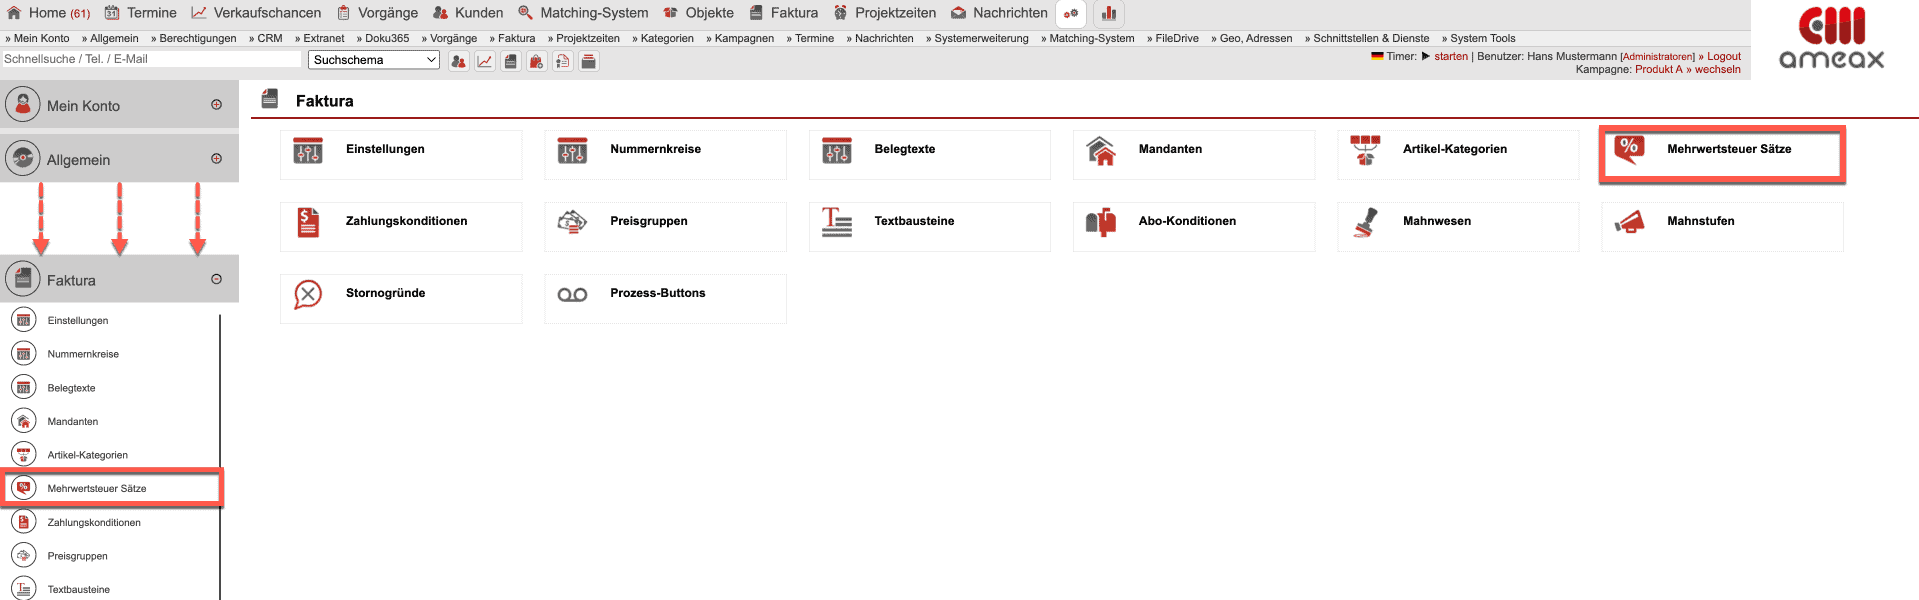Select Verkaufschancen in top navigation
Screen dimensions: 1919x600
click(257, 13)
